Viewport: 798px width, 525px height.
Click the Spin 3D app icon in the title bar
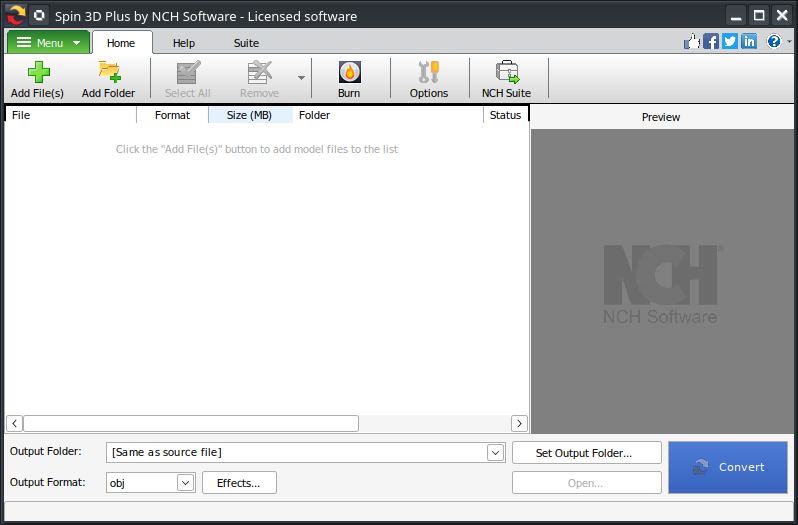click(16, 15)
